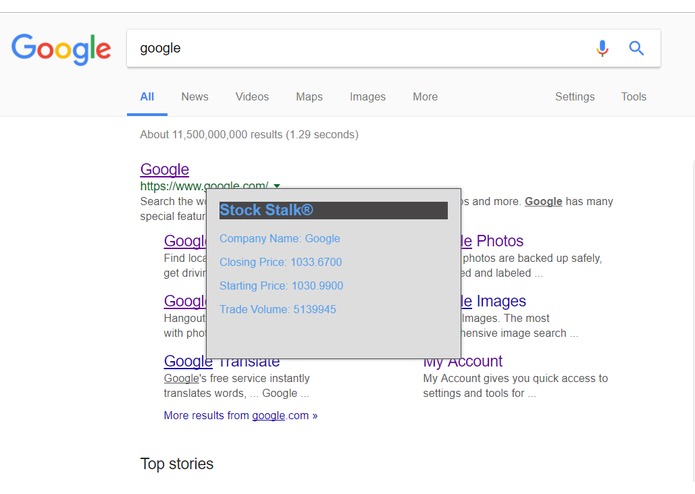Select Closing Price: 1033.6700 text
Screen dimensions: 695x494
click(x=281, y=262)
